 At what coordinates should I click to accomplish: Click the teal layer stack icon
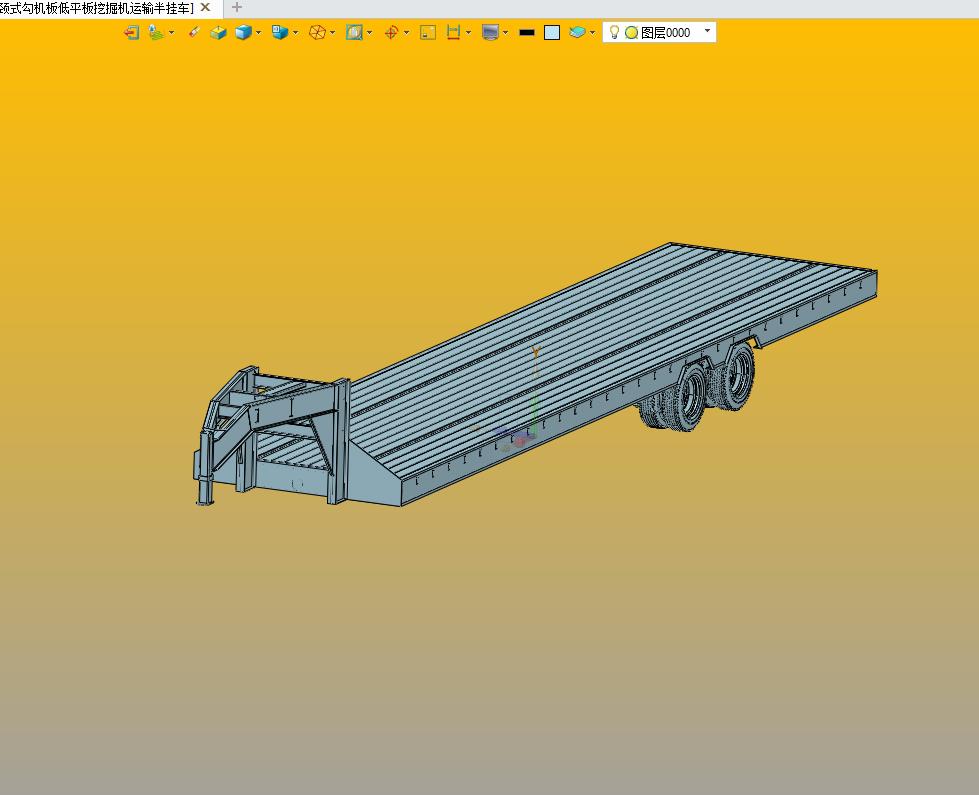point(577,32)
